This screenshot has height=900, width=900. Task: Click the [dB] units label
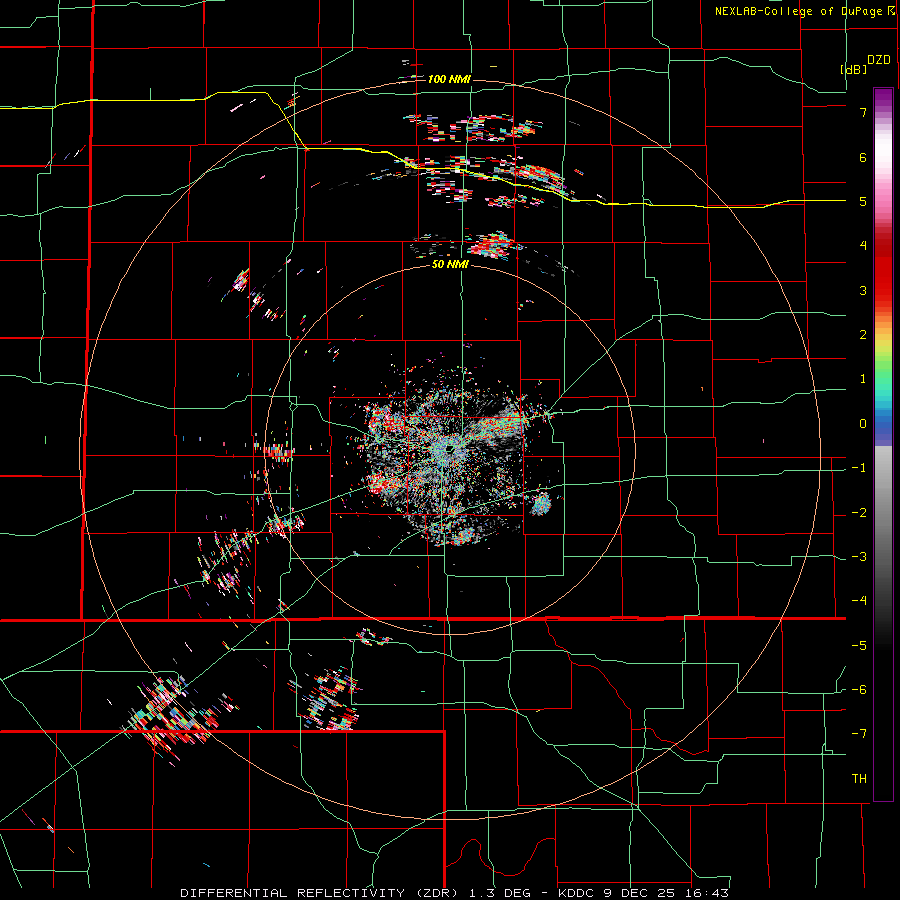click(854, 69)
